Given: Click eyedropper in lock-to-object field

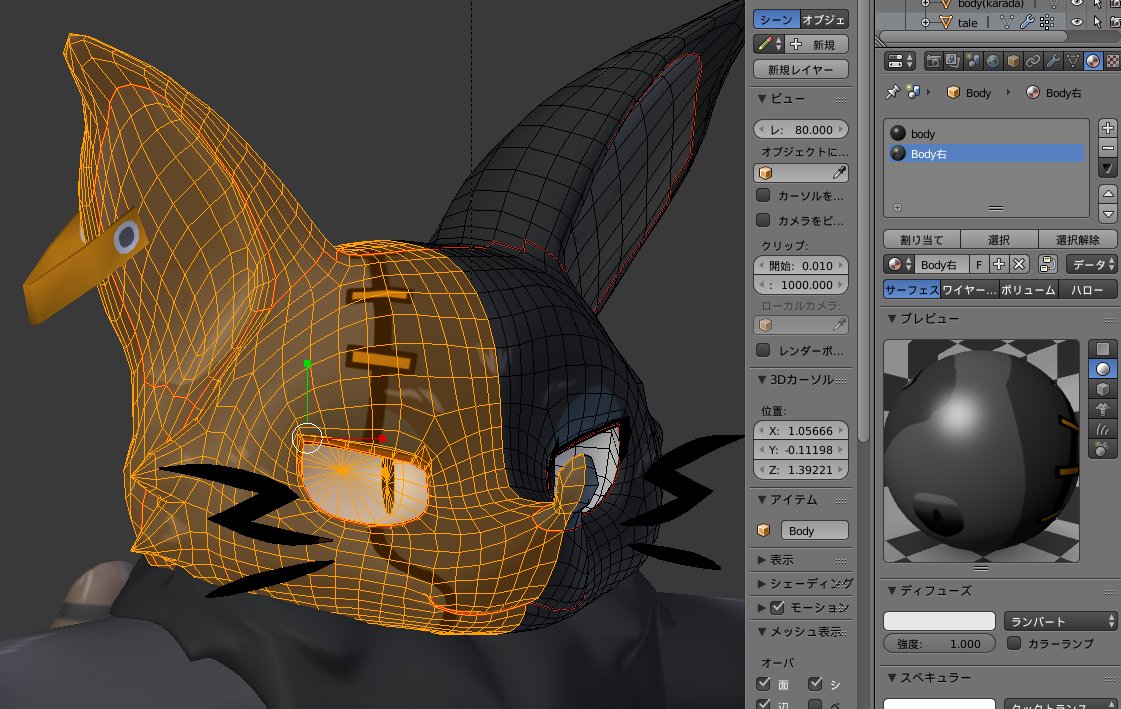Looking at the screenshot, I should pyautogui.click(x=839, y=173).
